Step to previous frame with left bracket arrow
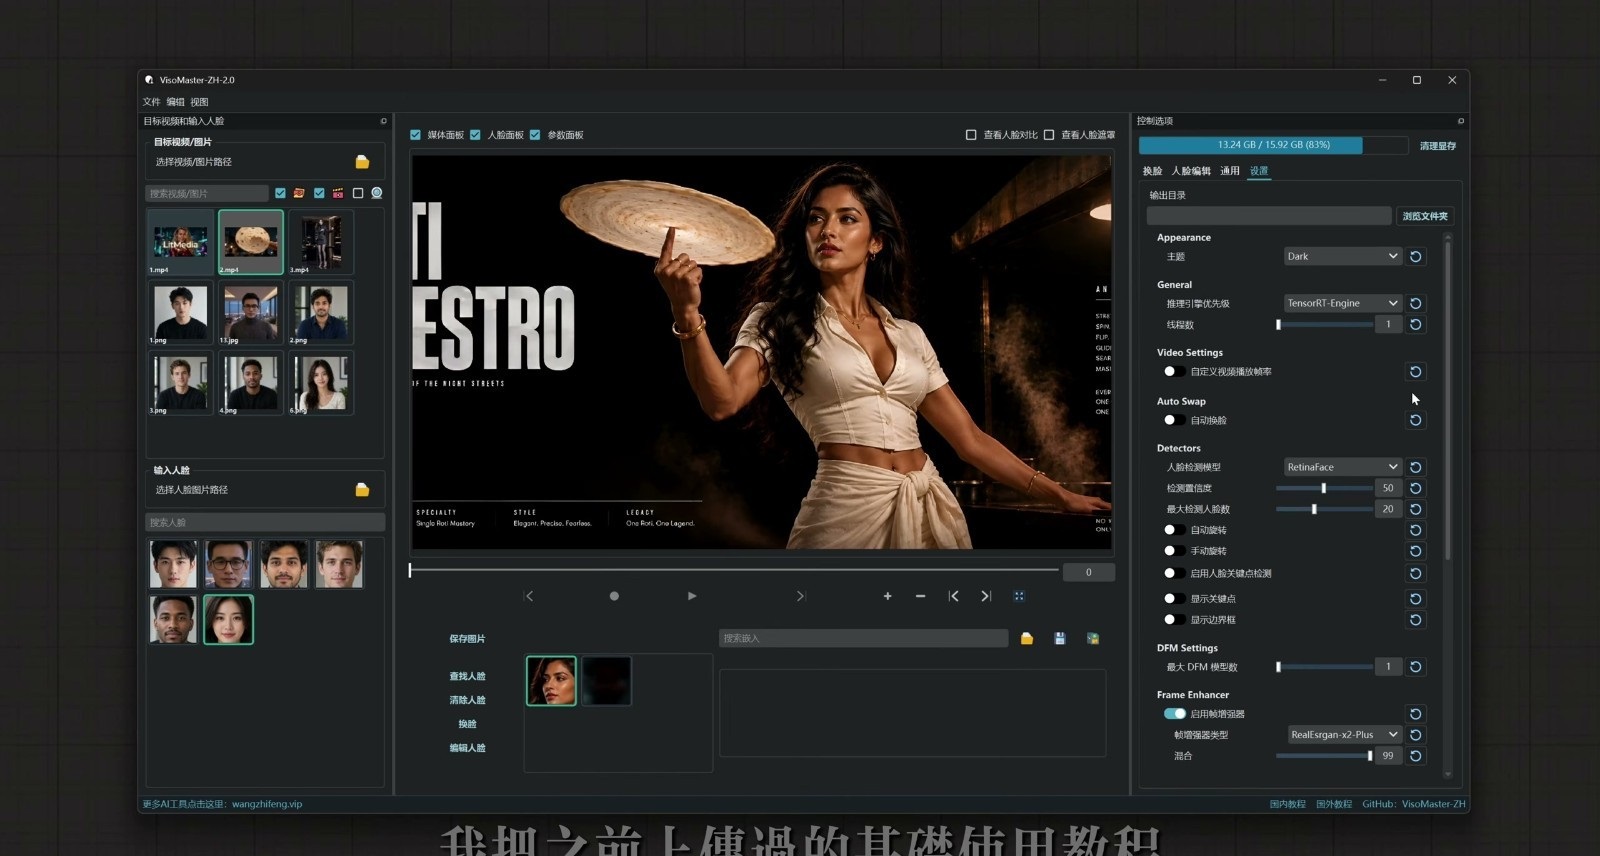 529,596
